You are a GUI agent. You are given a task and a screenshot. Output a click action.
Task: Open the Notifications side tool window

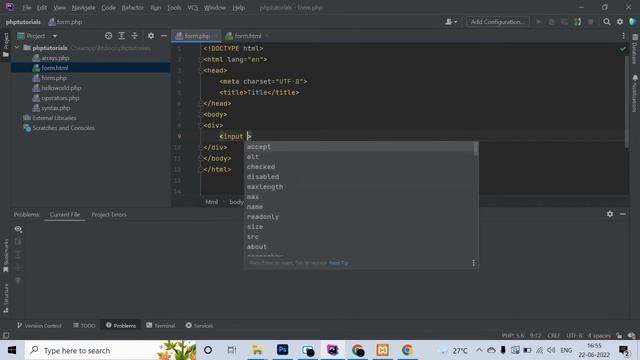click(x=635, y=93)
